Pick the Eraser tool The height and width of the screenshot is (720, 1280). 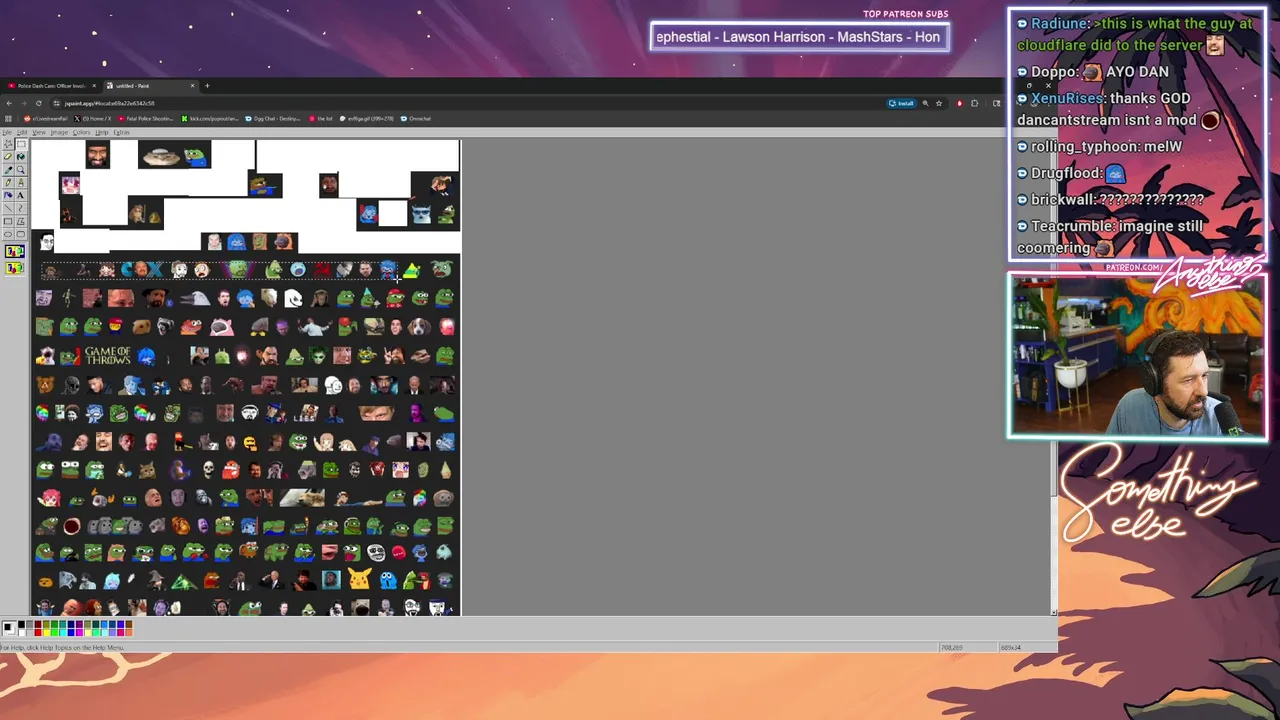8,157
